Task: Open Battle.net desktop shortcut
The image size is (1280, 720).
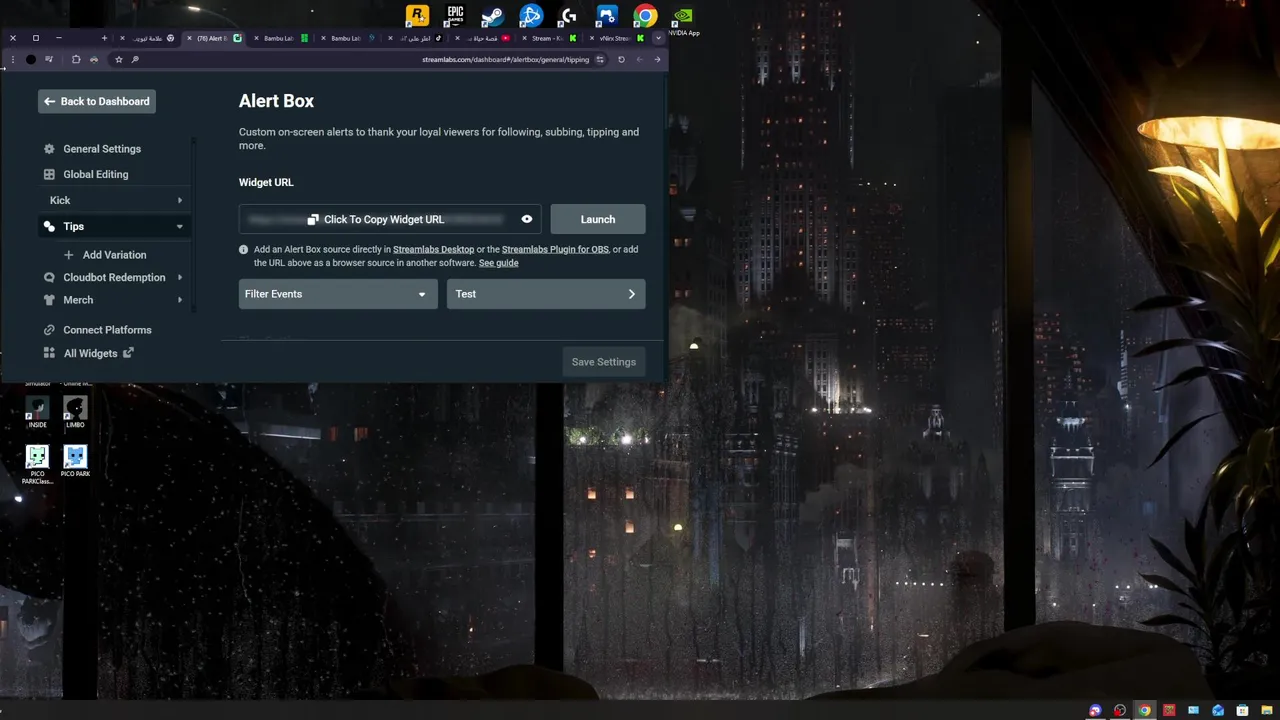Action: pos(531,16)
